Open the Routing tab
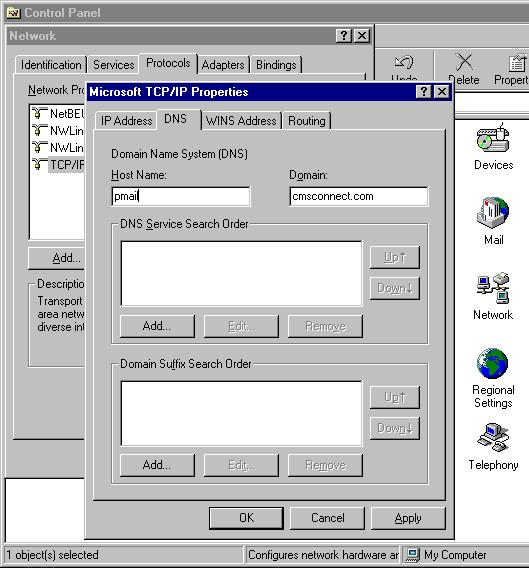Viewport: 529px width, 568px height. tap(307, 121)
